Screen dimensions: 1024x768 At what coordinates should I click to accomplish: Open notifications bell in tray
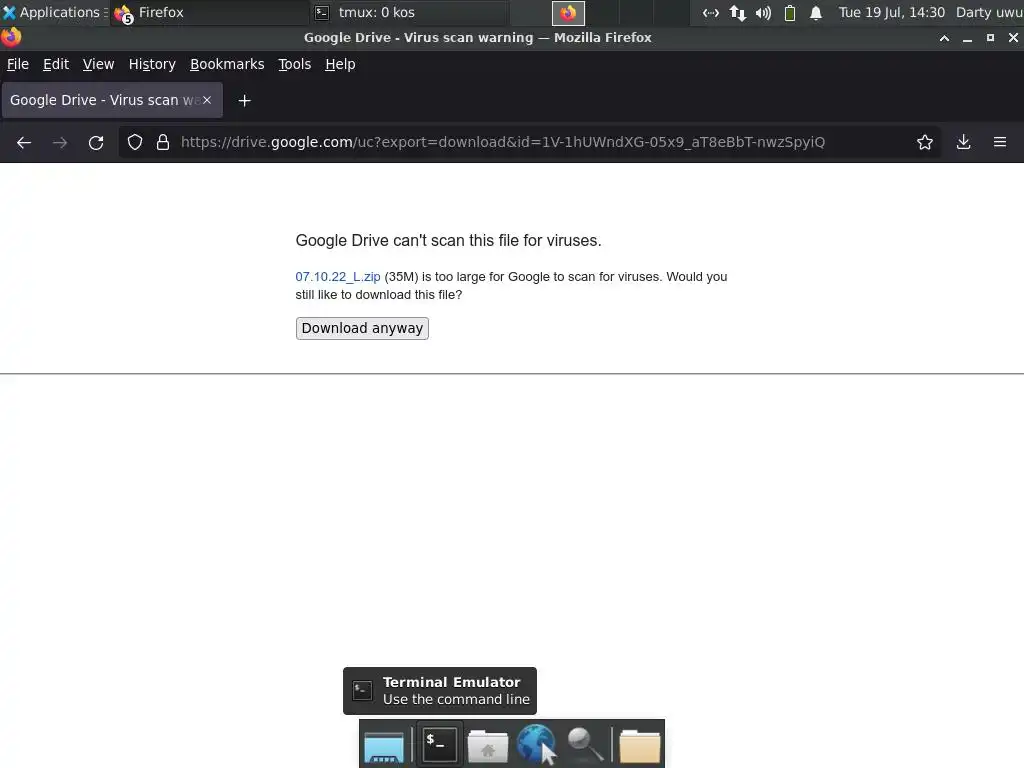[816, 13]
